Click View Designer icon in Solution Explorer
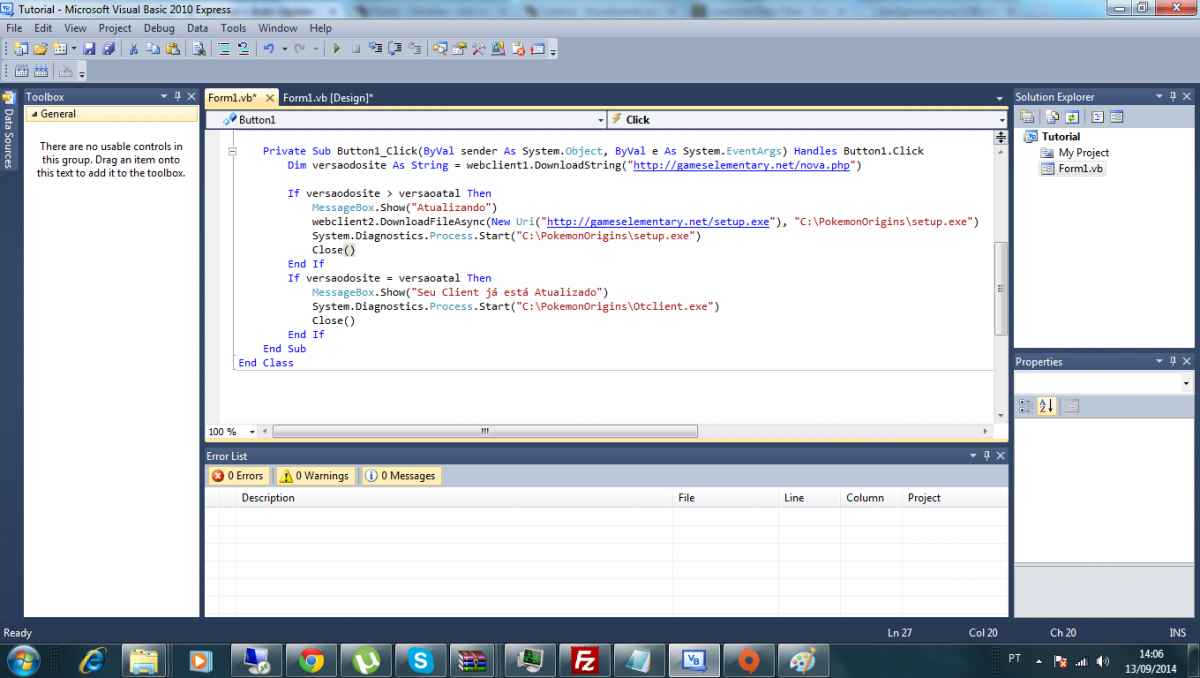The width and height of the screenshot is (1200, 678). [1116, 116]
